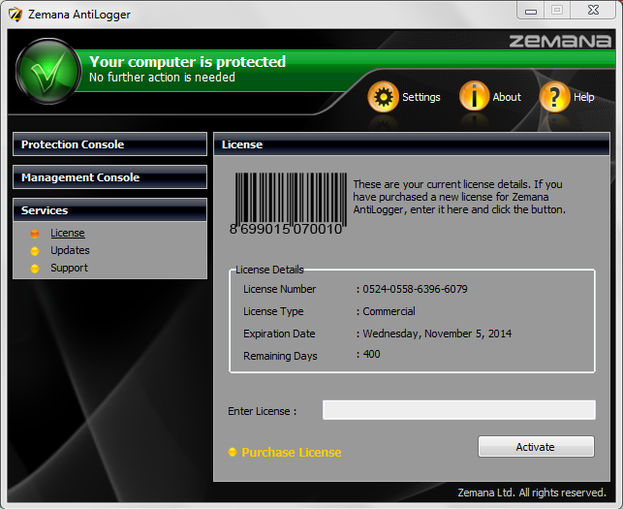Close the Zemana AntiLogger window
Image resolution: width=623 pixels, height=509 pixels.
click(x=593, y=10)
